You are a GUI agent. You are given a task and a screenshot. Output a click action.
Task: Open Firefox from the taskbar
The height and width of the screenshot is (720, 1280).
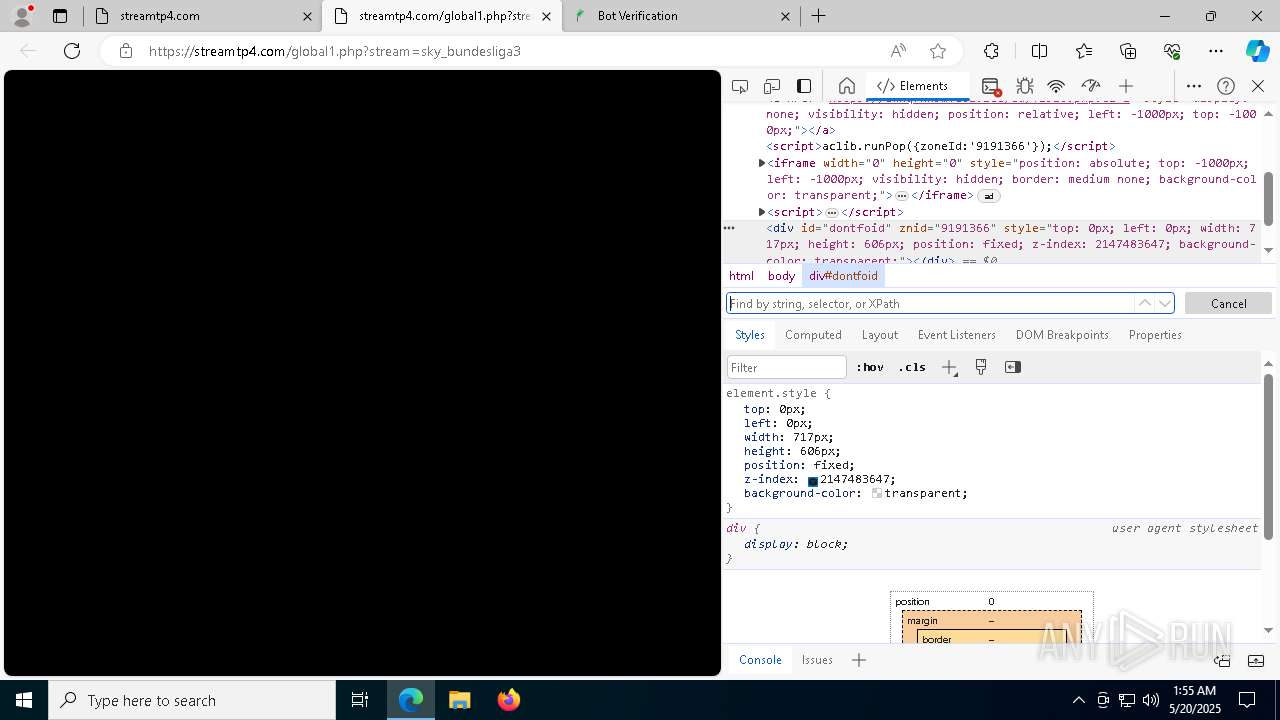click(509, 700)
